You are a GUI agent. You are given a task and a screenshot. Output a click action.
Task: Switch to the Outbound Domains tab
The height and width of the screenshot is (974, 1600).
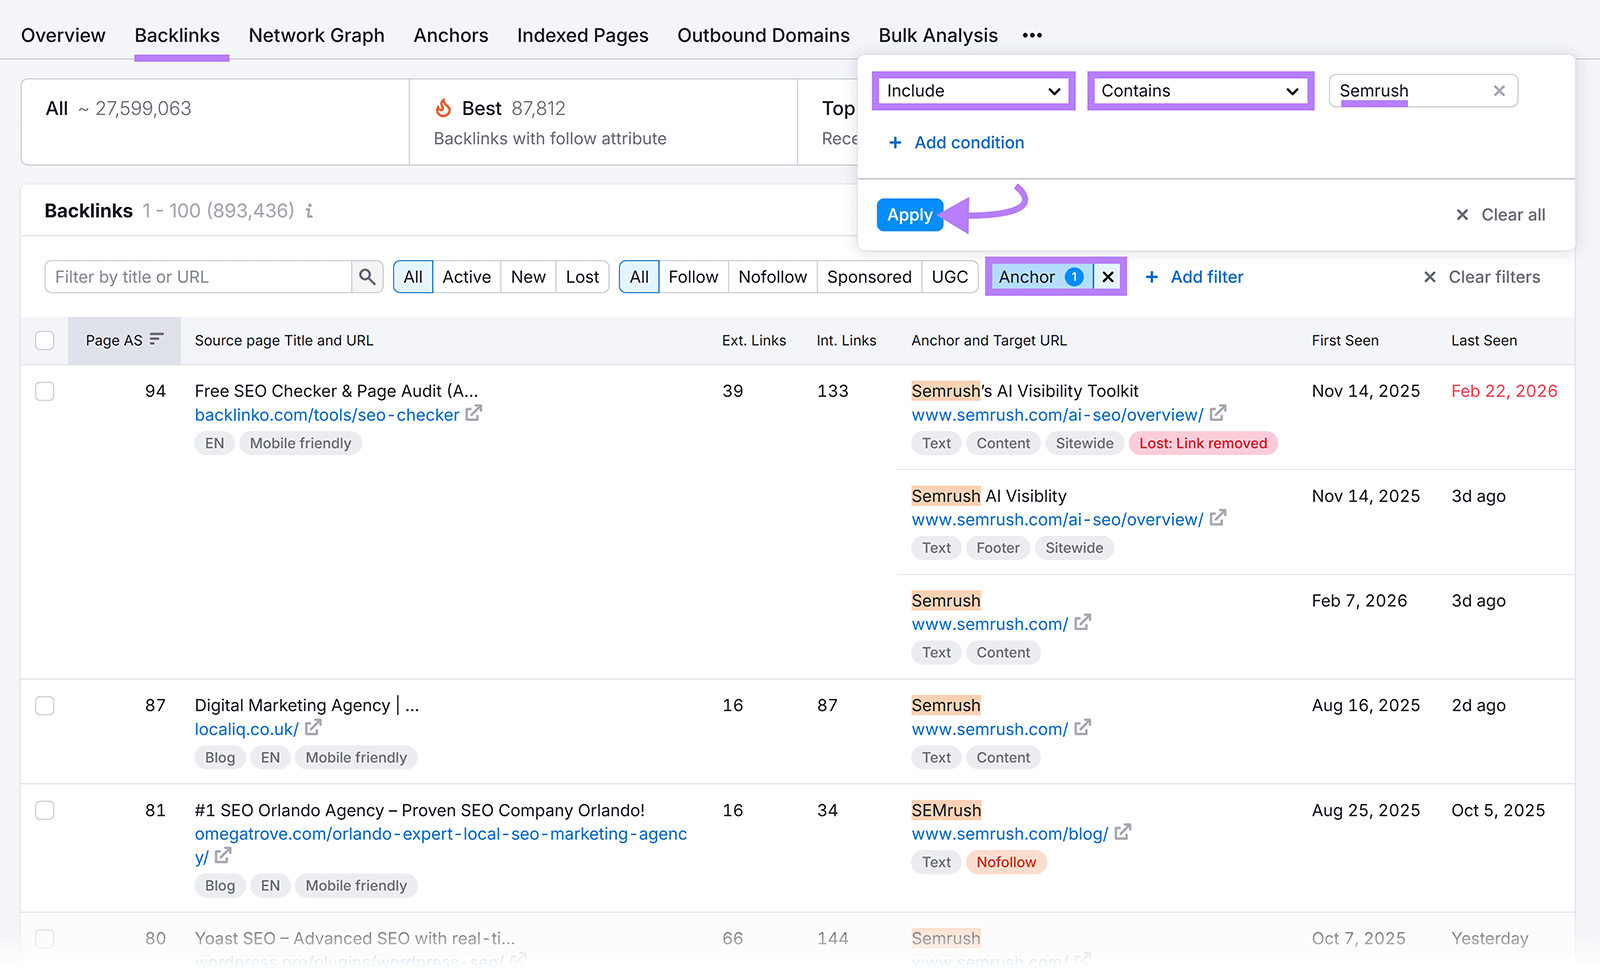pos(764,35)
